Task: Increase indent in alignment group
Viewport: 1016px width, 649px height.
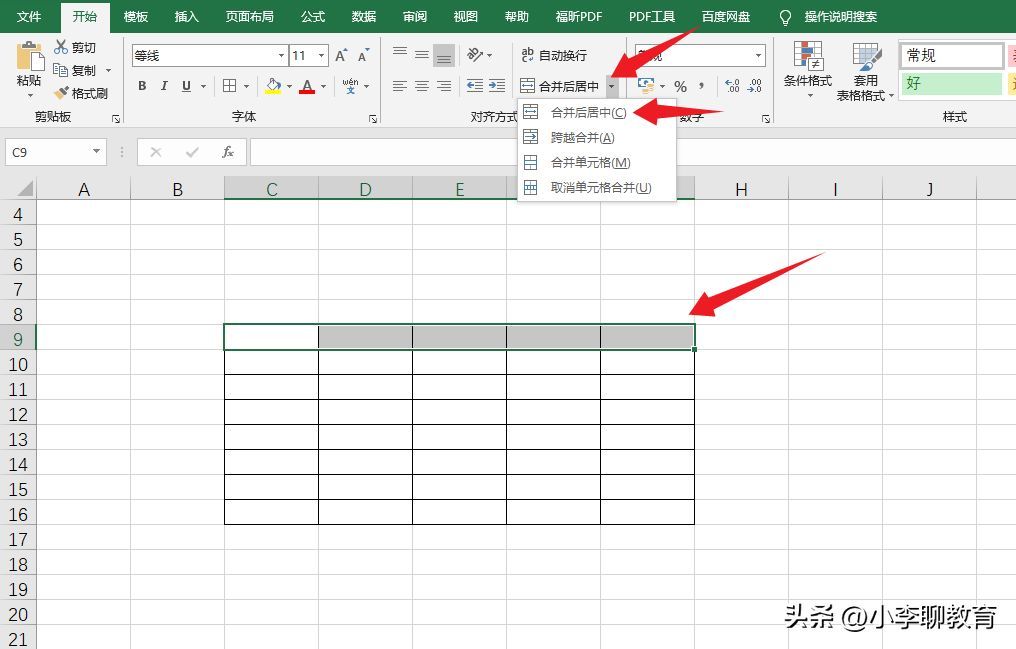Action: point(497,85)
